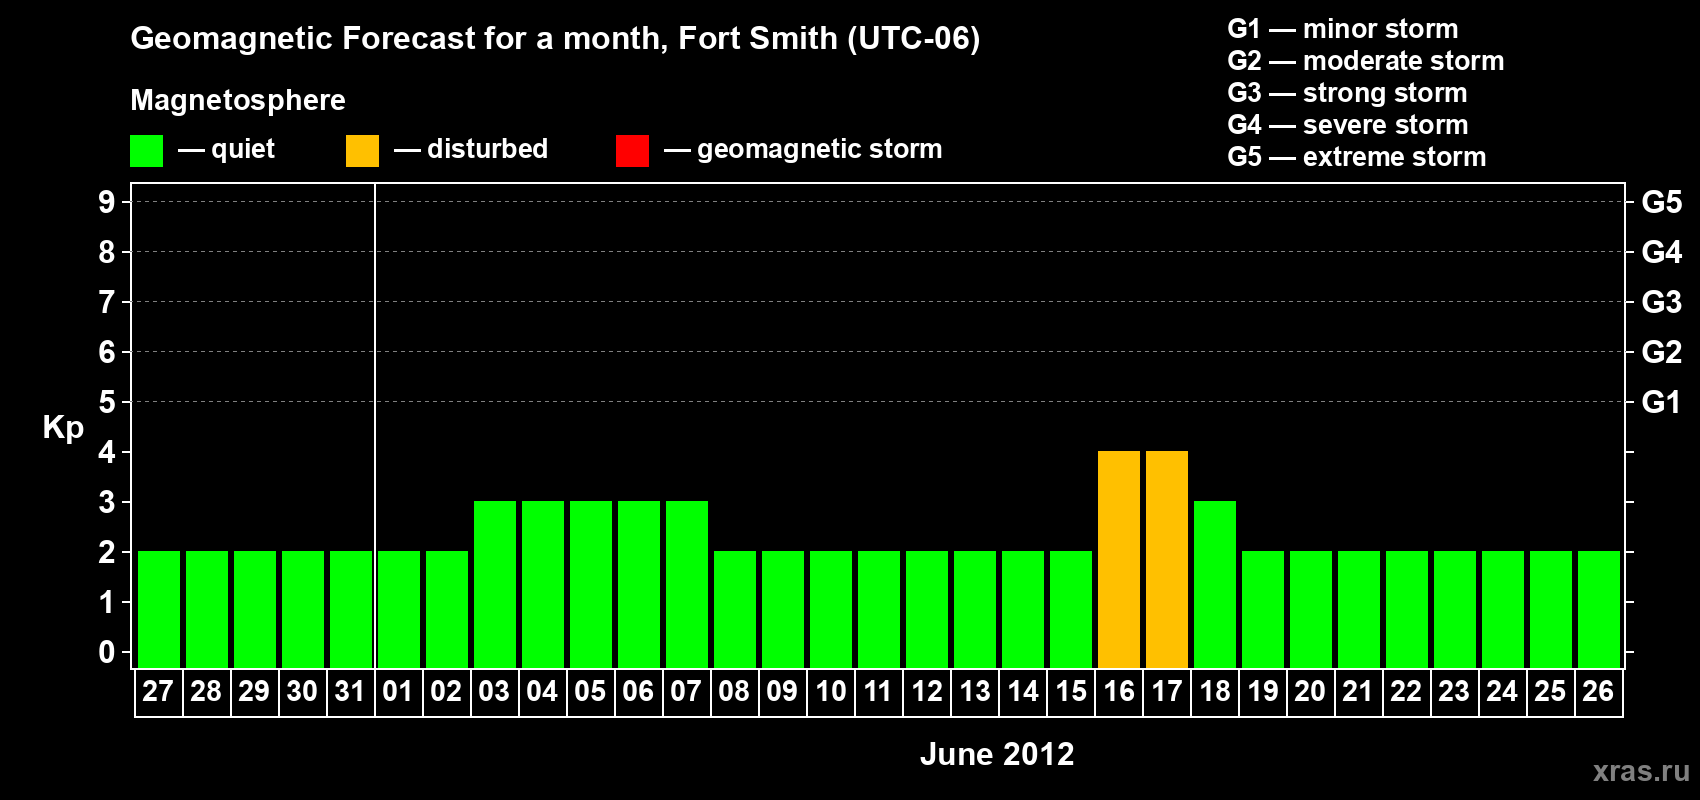Click the Kp axis value 9

coord(107,202)
